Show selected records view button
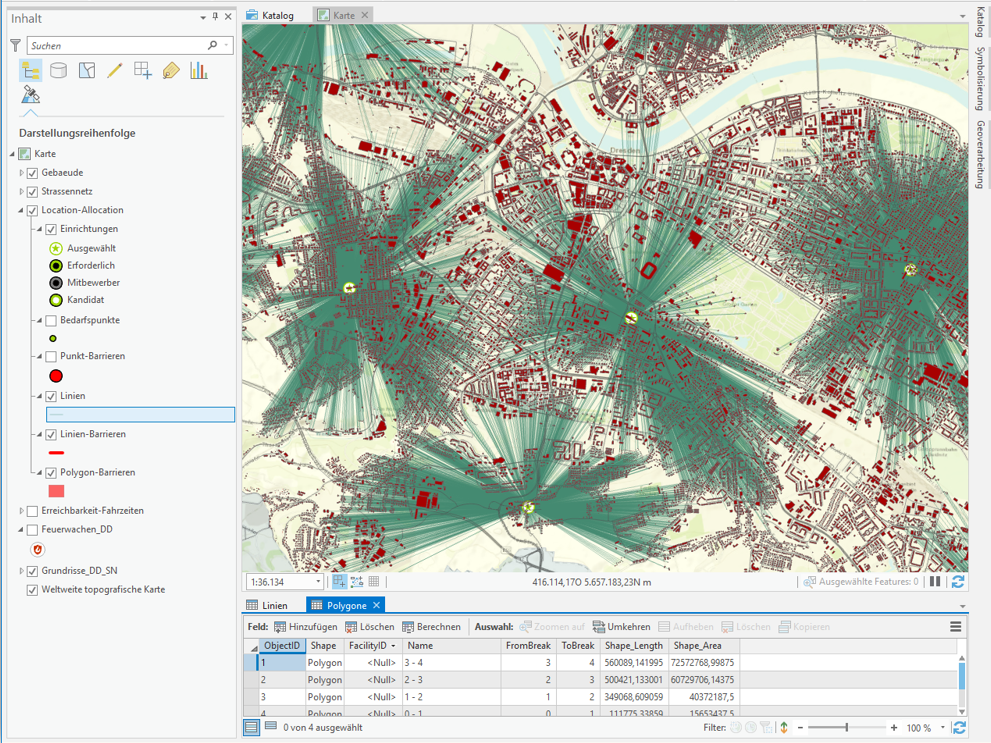 point(271,727)
